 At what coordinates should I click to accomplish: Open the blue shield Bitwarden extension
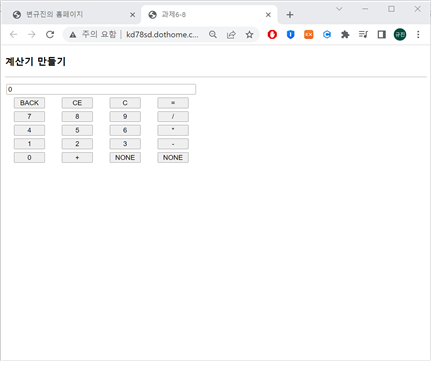click(x=291, y=34)
